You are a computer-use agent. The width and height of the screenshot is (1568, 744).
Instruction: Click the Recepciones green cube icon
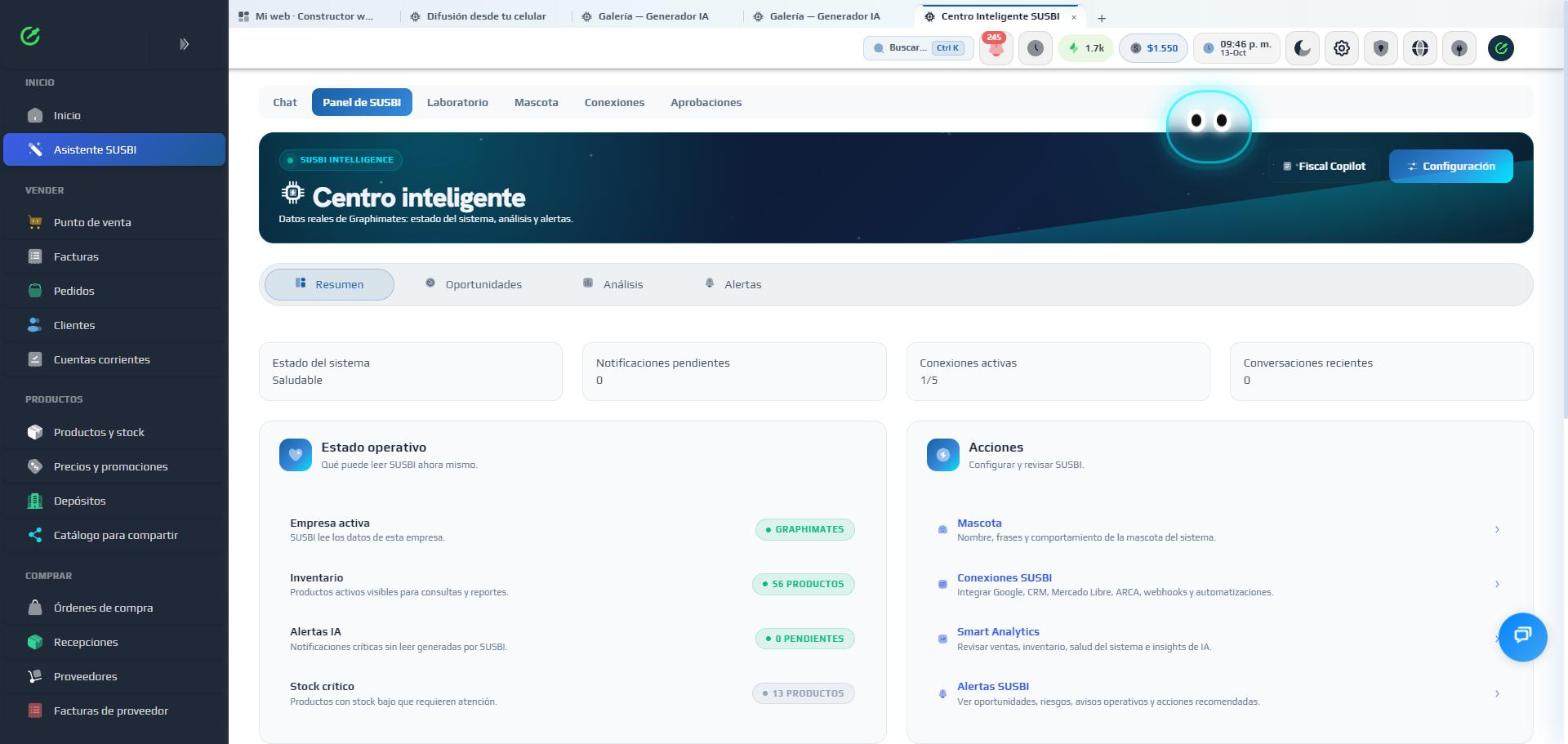[35, 642]
